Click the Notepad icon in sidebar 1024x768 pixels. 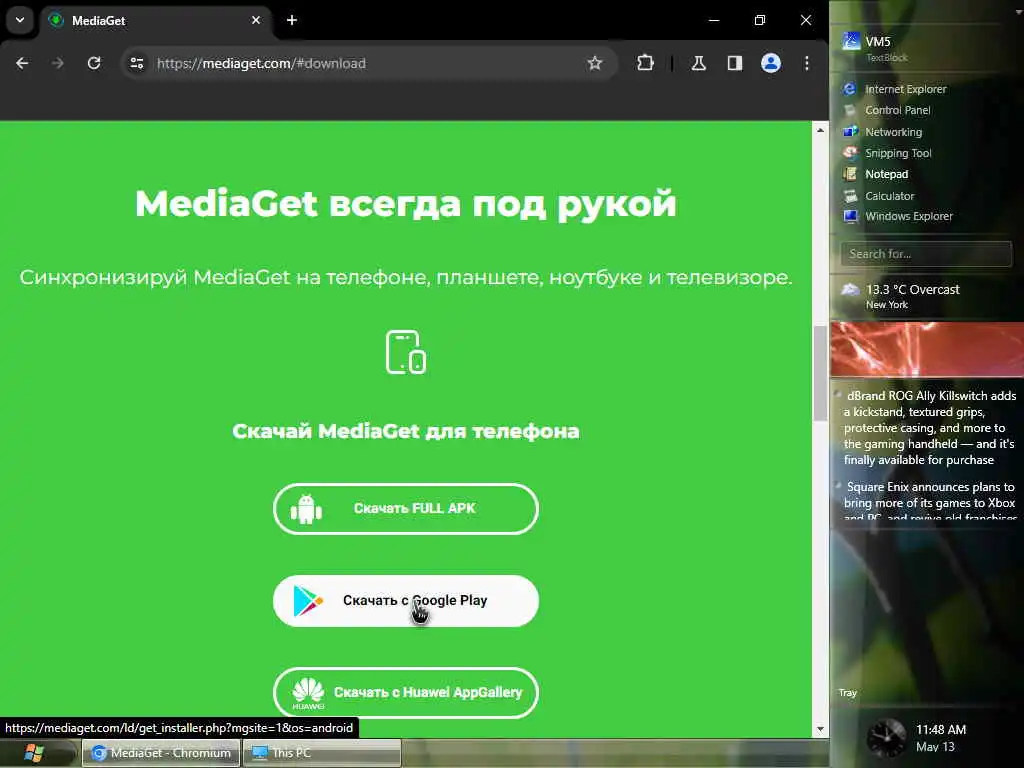(x=850, y=174)
